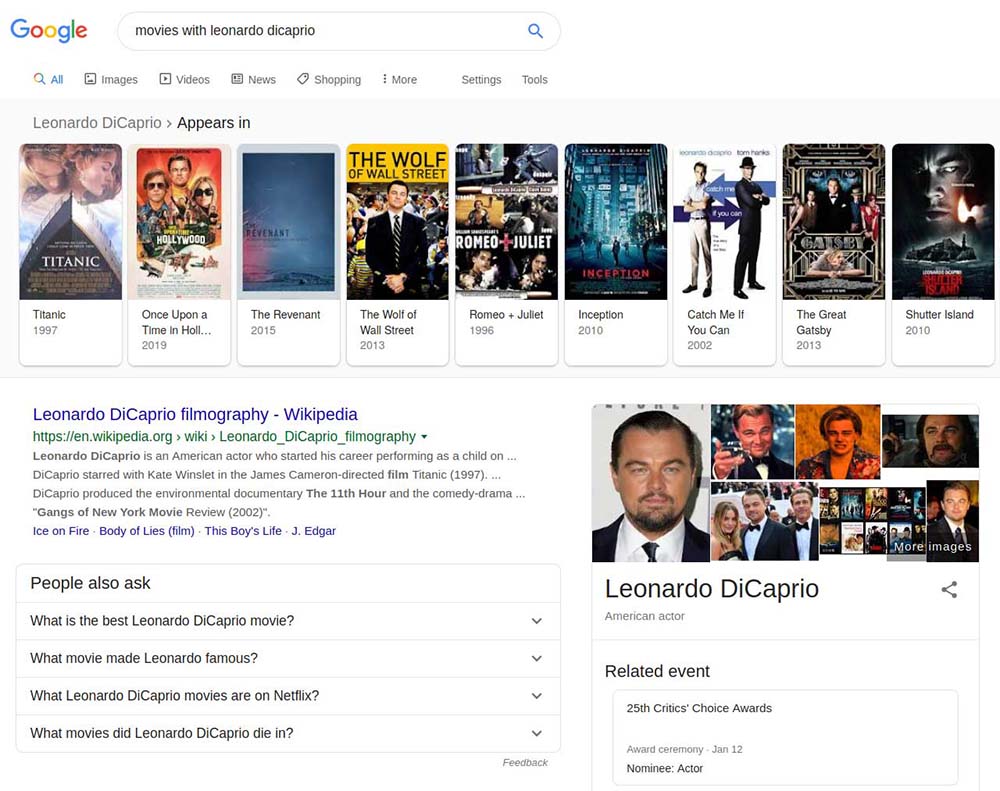
Task: Open the Wikipedia result URL dropdown arrow
Action: click(x=424, y=437)
